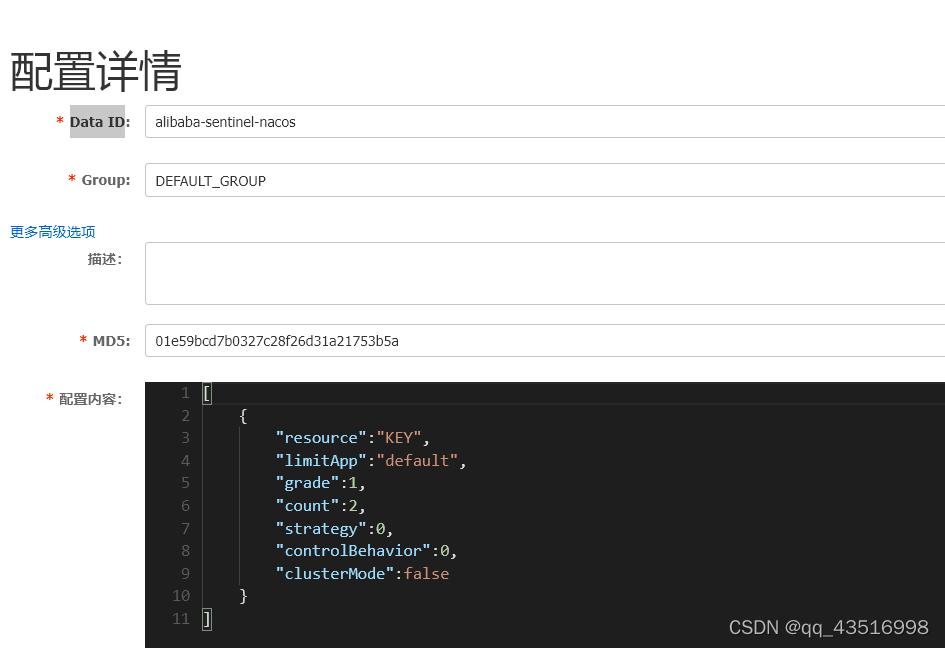Image resolution: width=945 pixels, height=648 pixels.
Task: Click the 配置详情 page heading
Action: [96, 71]
